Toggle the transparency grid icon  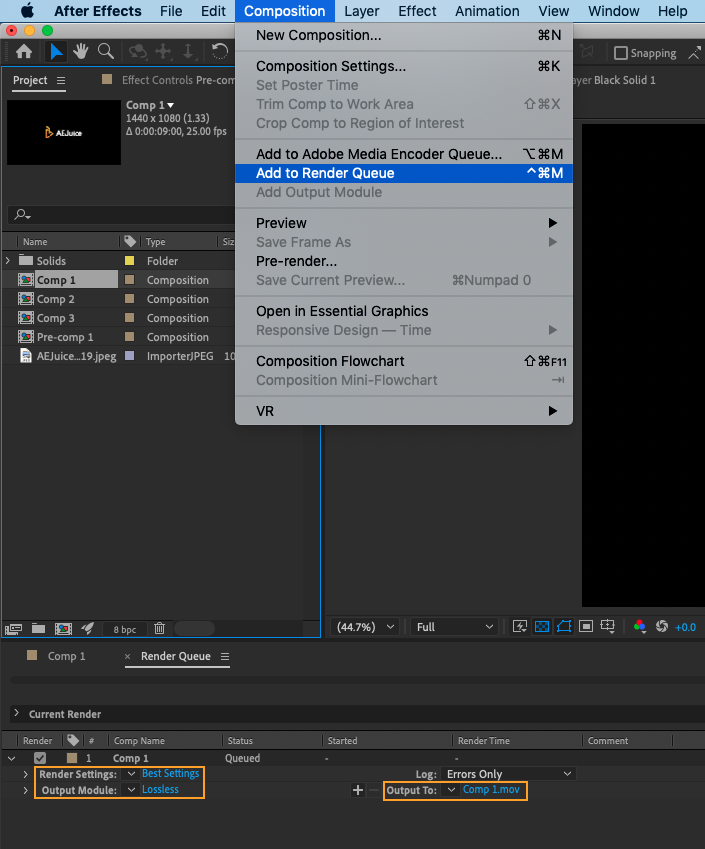[542, 626]
